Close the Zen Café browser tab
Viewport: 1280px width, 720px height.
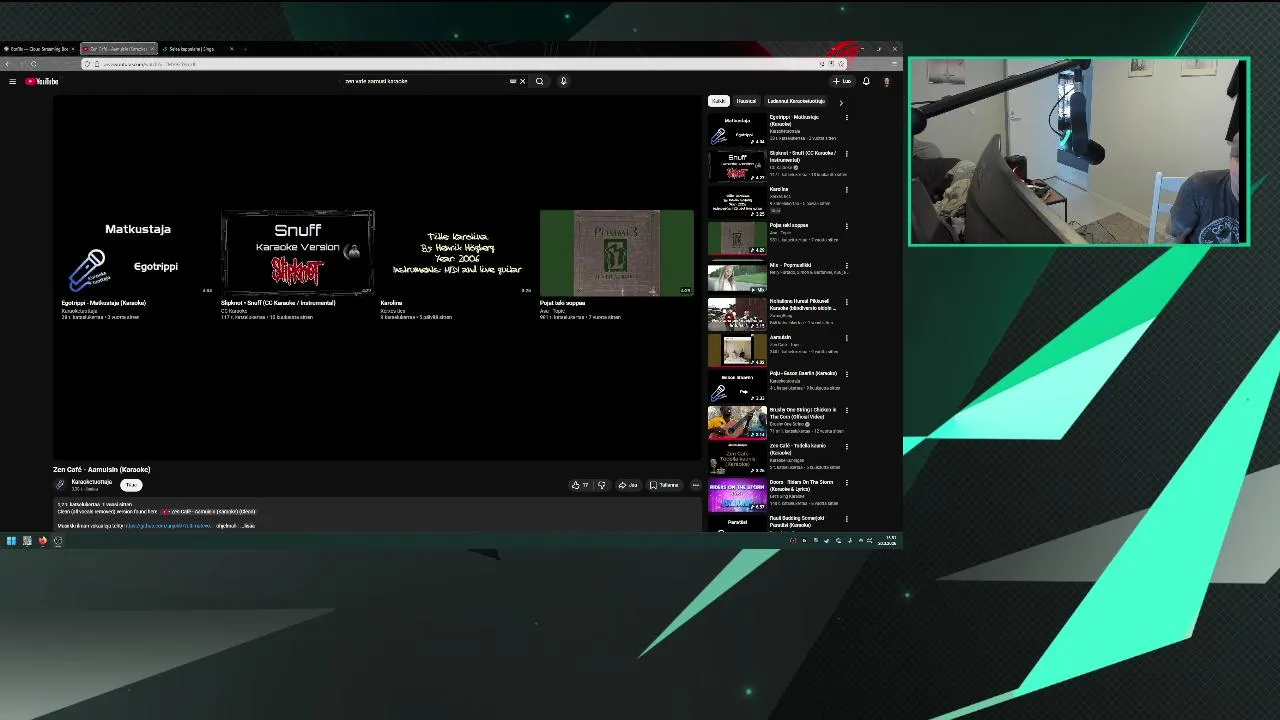[152, 48]
